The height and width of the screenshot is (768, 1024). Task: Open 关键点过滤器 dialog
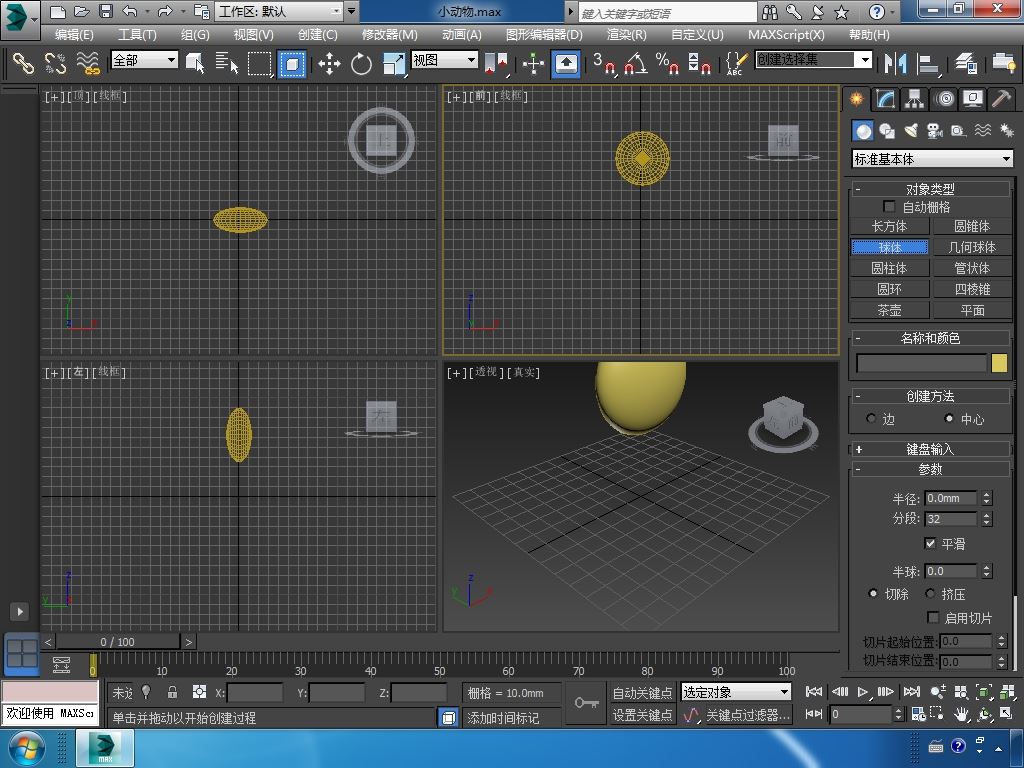point(748,715)
